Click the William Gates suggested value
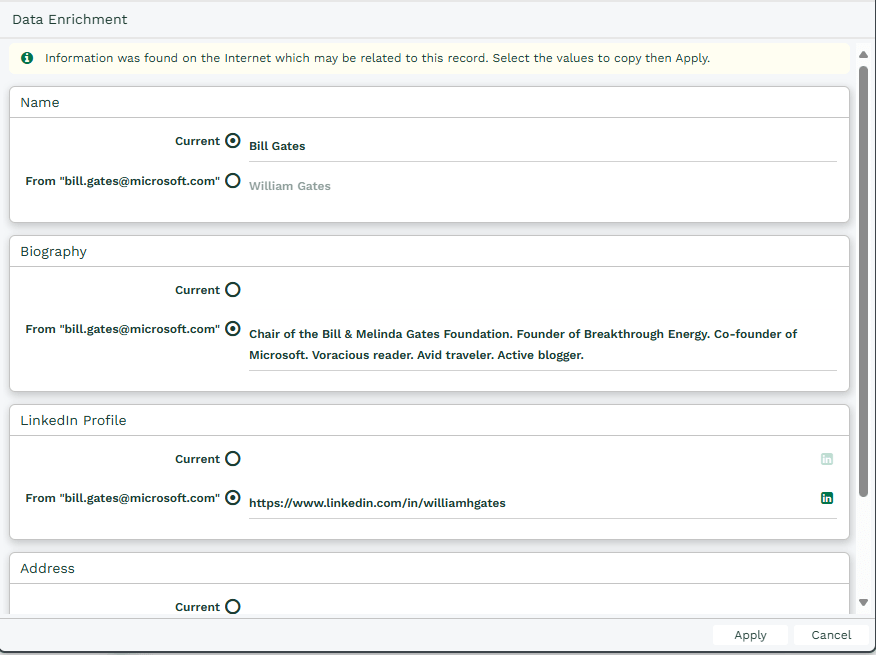876x655 pixels. click(x=290, y=186)
